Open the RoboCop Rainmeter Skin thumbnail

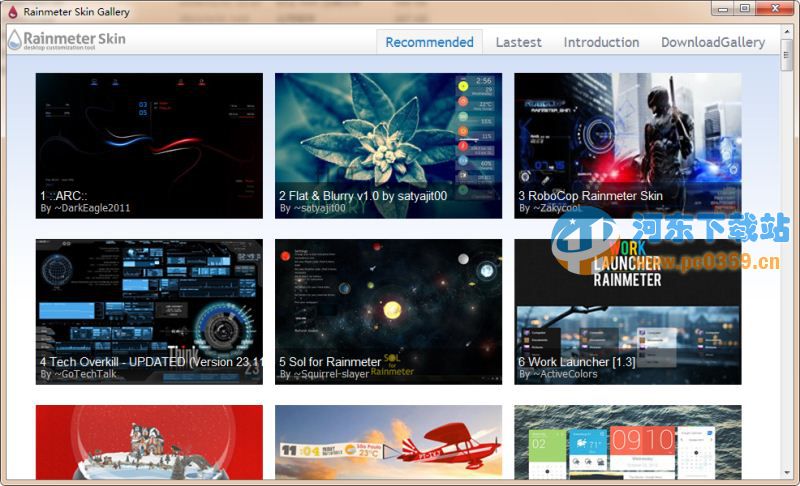[x=628, y=146]
